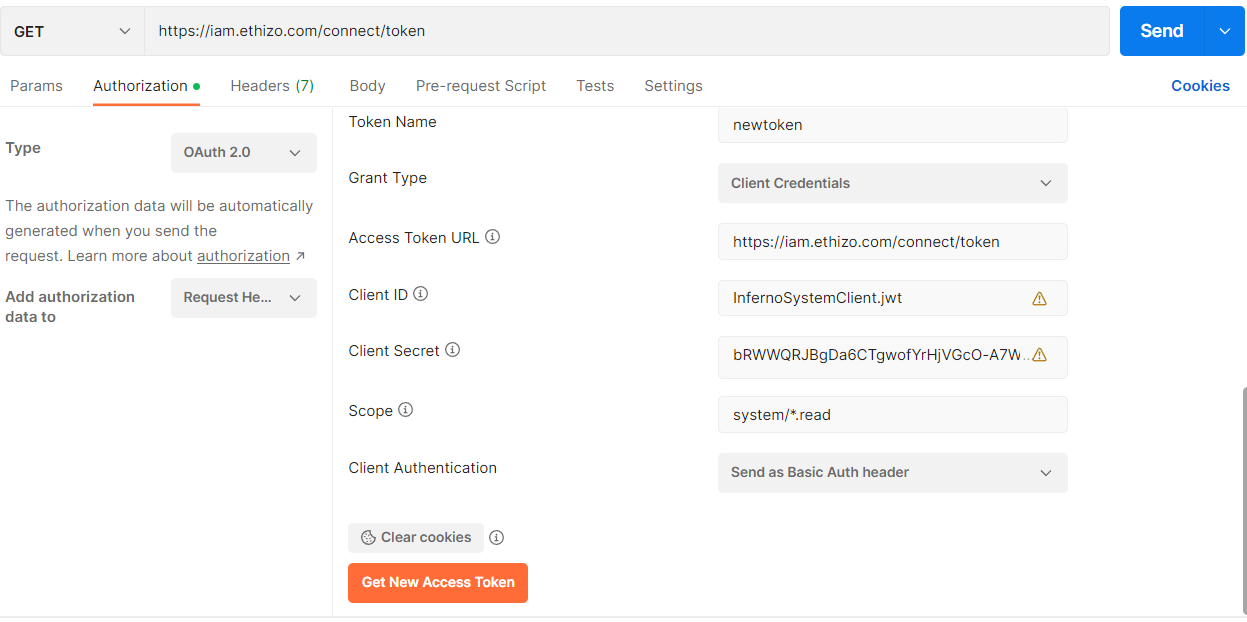
Task: Click the Send button split arrow
Action: click(x=1224, y=31)
